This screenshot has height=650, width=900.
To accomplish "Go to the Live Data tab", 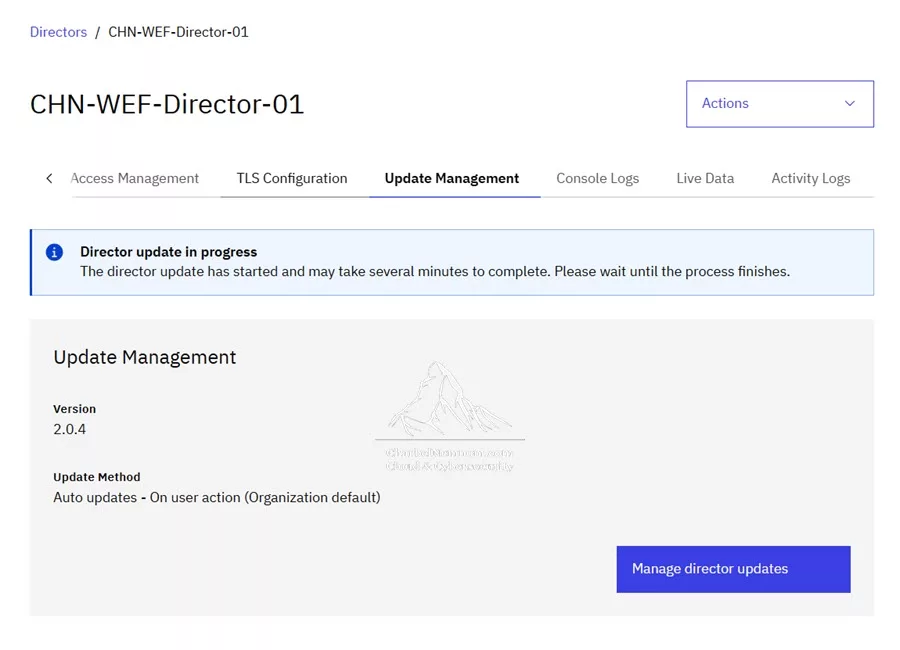I will click(705, 179).
